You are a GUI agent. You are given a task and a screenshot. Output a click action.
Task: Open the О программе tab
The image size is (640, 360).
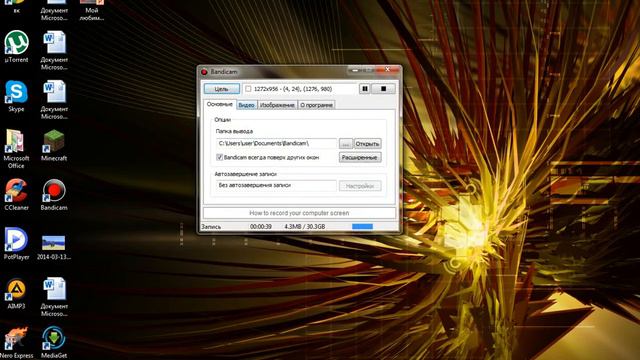pyautogui.click(x=316, y=105)
